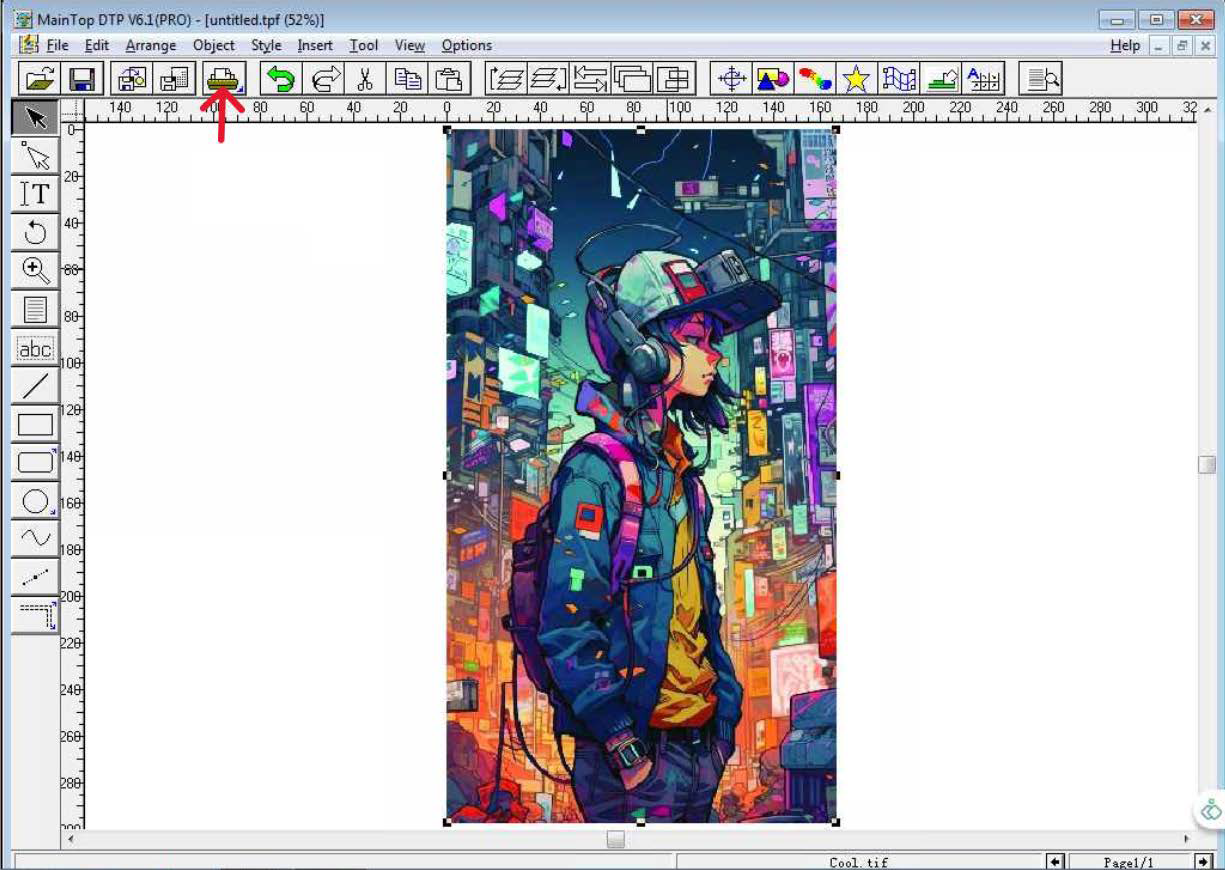1225x870 pixels.
Task: Open the Tool menu
Action: point(364,45)
